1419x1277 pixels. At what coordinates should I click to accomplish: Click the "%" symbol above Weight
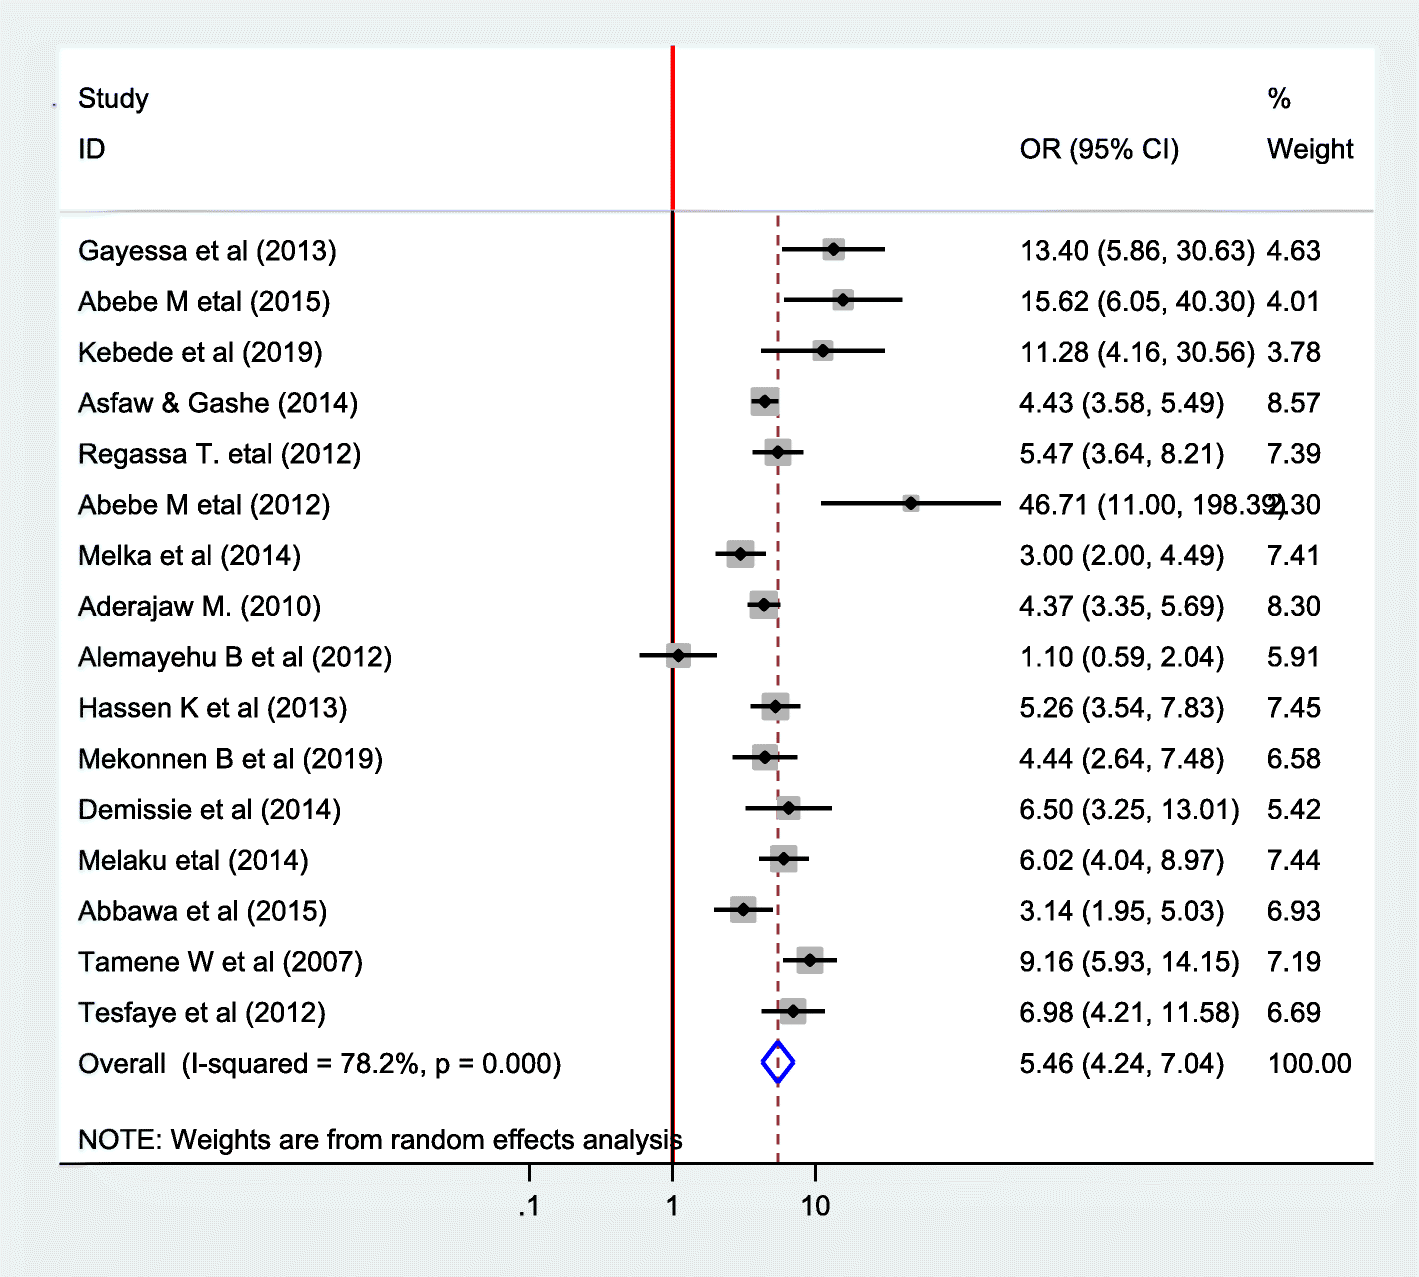pos(1279,98)
